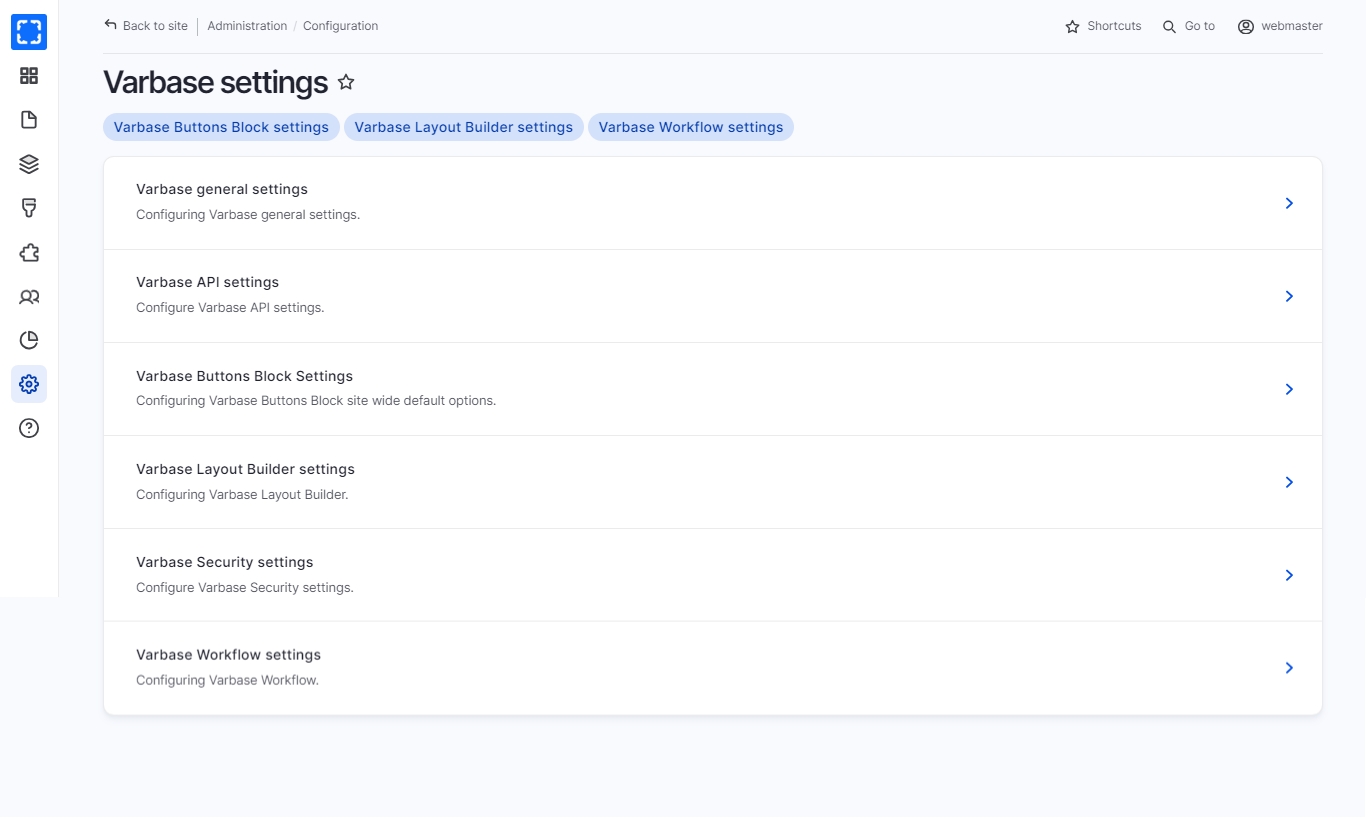The image size is (1366, 818).
Task: Switch to Varbase Layout Builder settings tab
Action: pos(463,127)
